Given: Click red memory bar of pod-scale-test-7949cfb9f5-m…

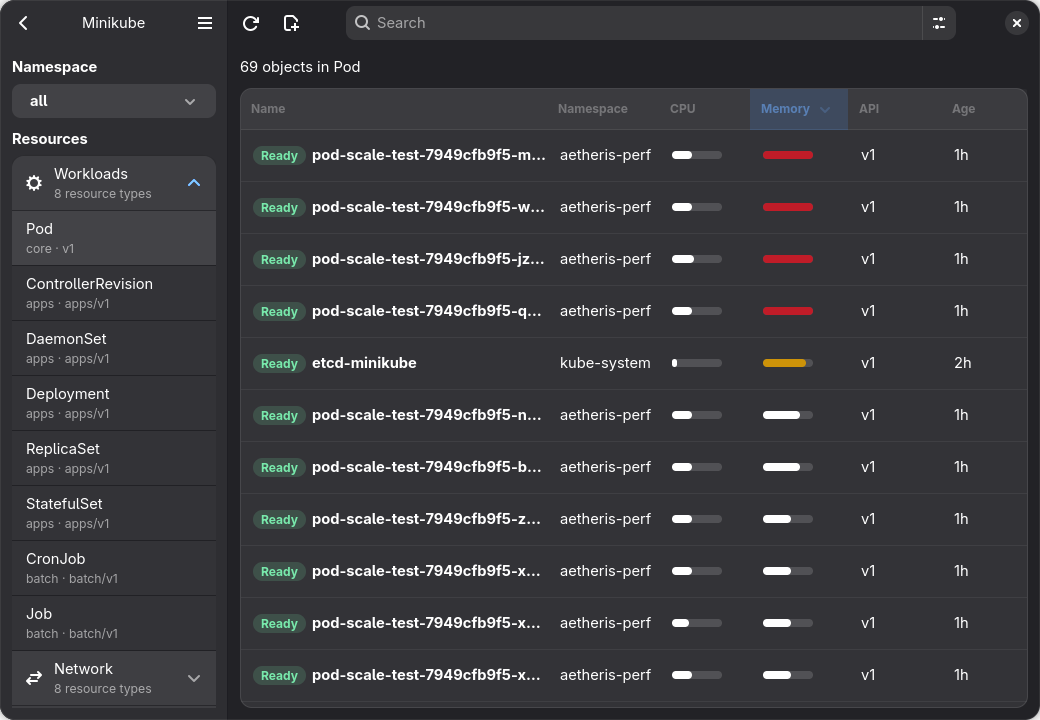Looking at the screenshot, I should pos(788,155).
